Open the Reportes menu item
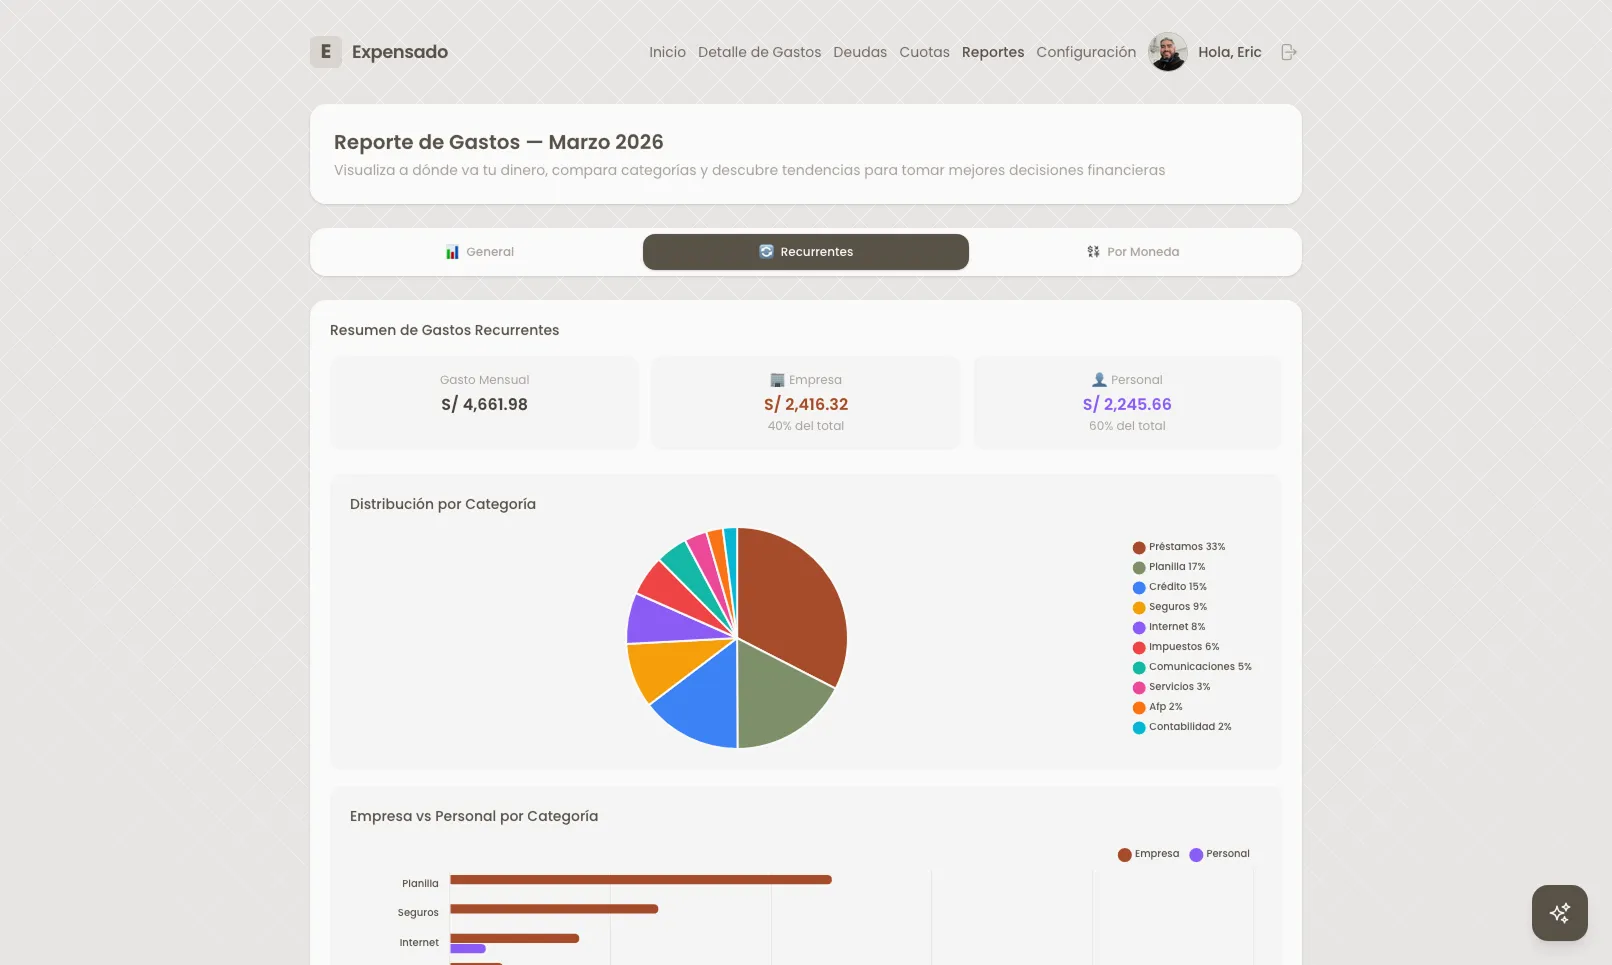Viewport: 1612px width, 965px height. coord(992,51)
